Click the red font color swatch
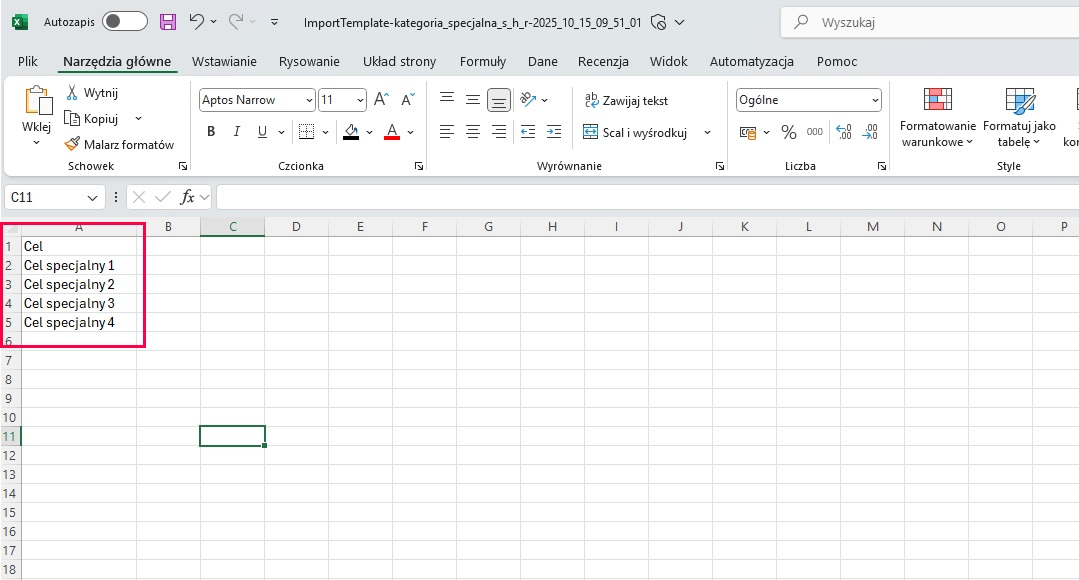The image size is (1079, 580). [x=392, y=132]
